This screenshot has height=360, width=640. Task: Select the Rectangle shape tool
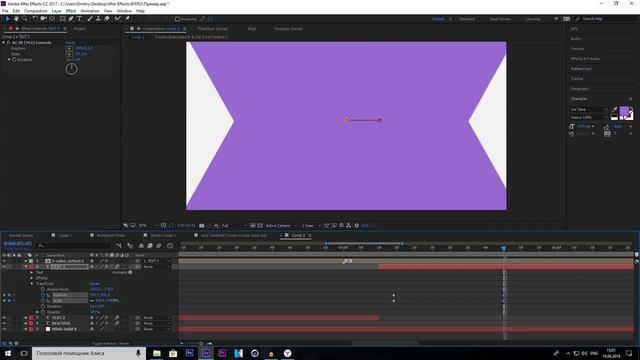coord(62,19)
